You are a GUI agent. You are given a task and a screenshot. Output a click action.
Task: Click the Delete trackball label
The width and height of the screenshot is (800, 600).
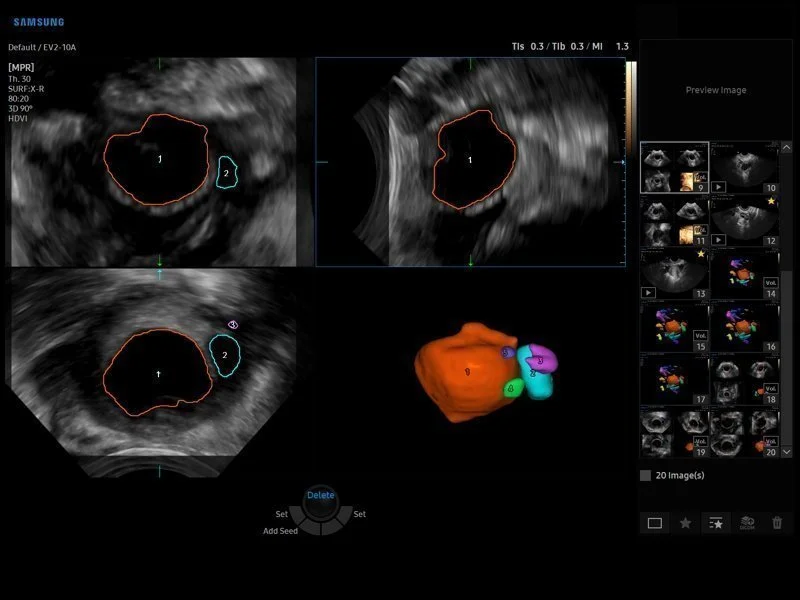click(x=320, y=495)
